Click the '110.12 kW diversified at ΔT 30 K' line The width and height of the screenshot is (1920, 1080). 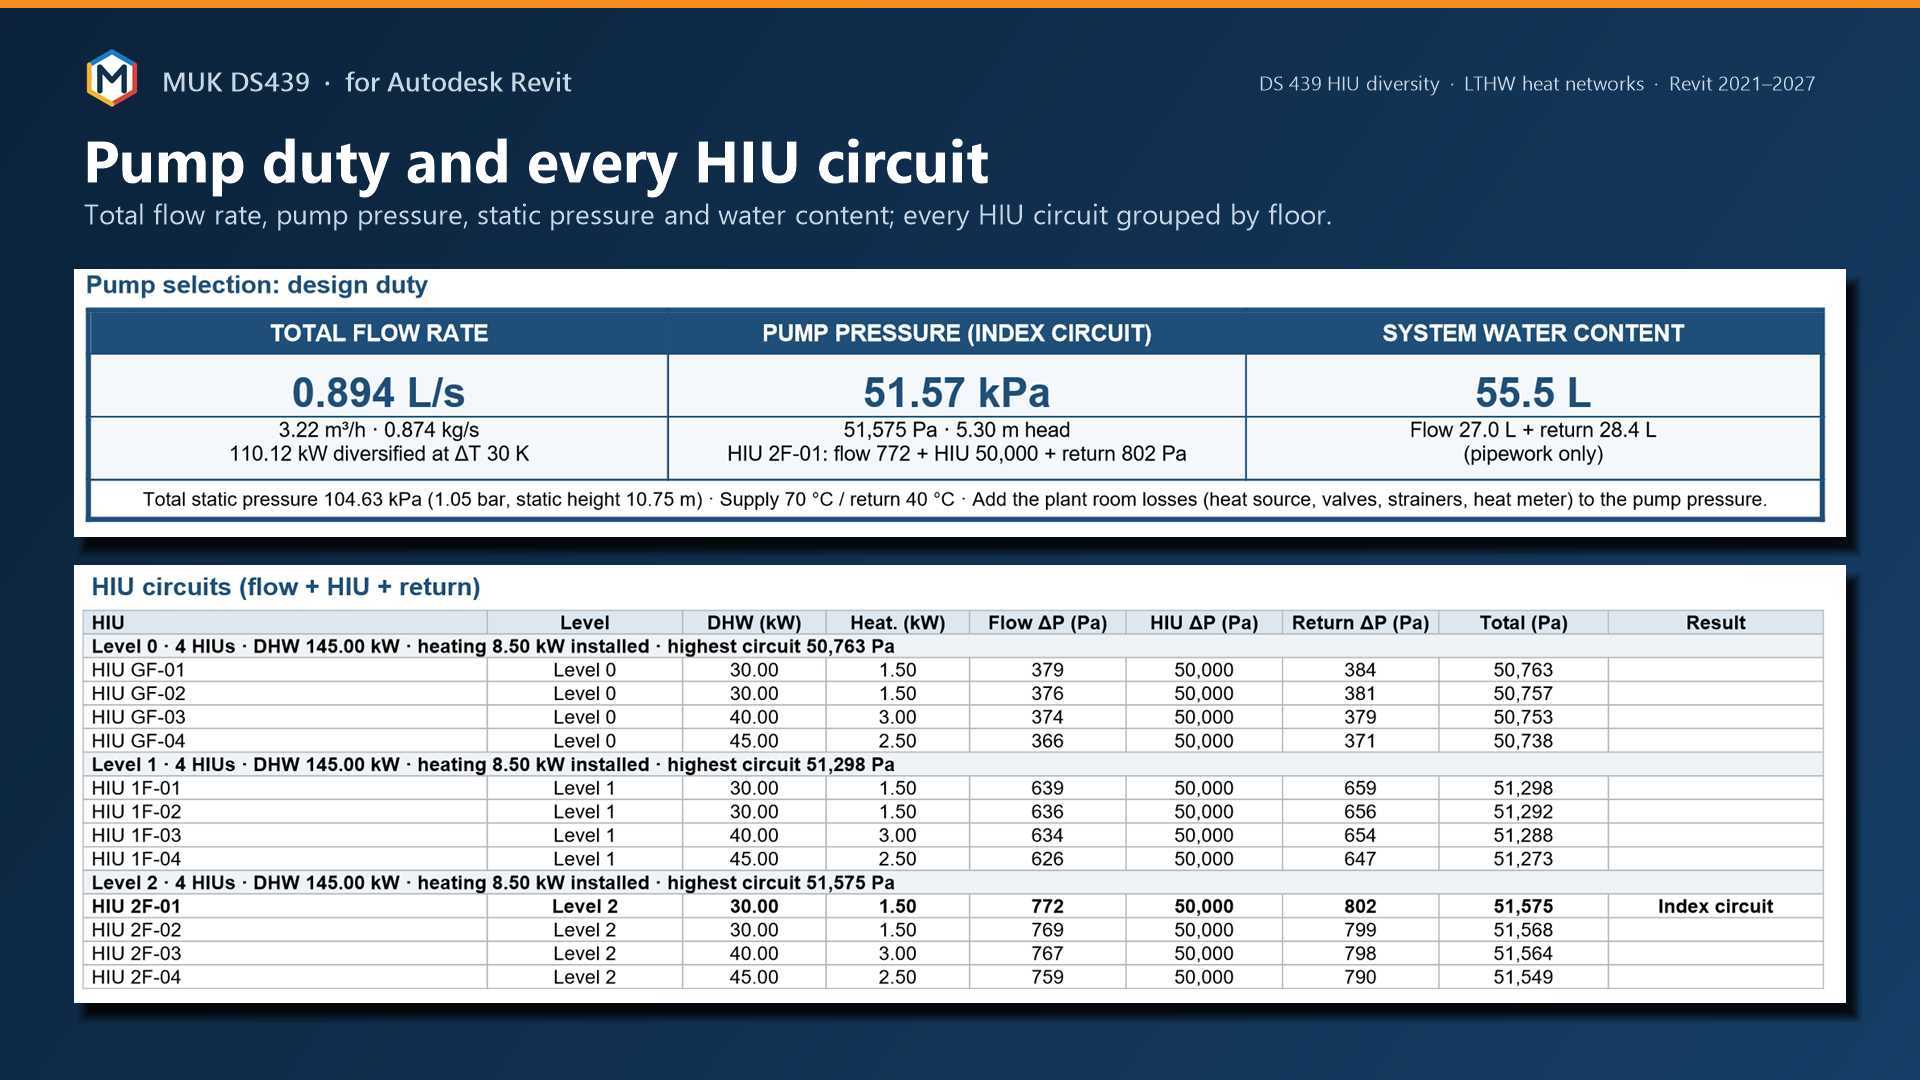click(379, 454)
